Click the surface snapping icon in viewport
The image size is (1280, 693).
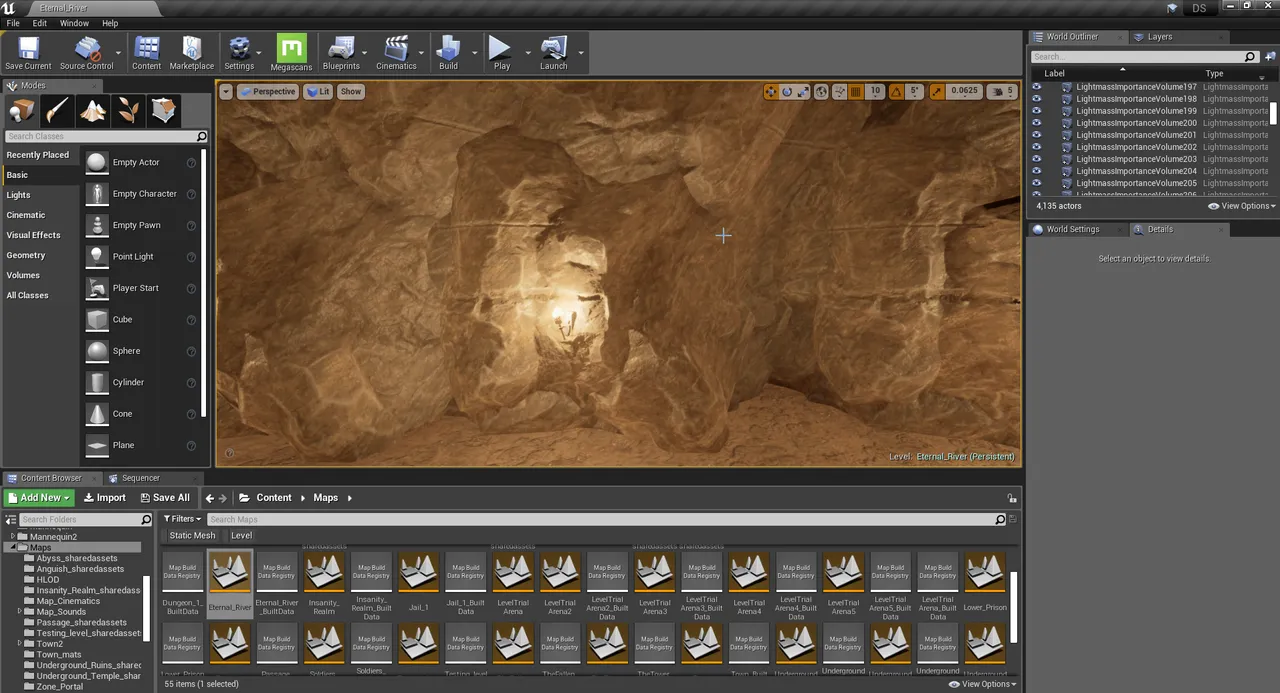(x=839, y=91)
